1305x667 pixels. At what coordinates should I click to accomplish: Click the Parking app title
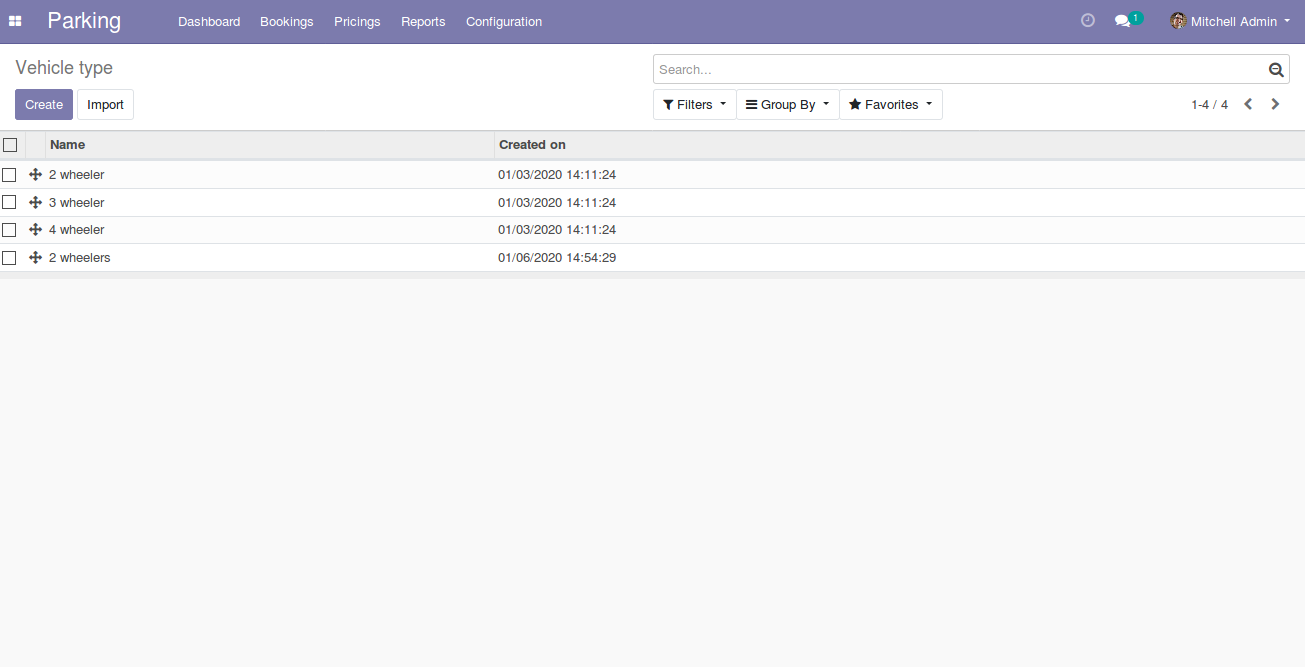click(84, 21)
